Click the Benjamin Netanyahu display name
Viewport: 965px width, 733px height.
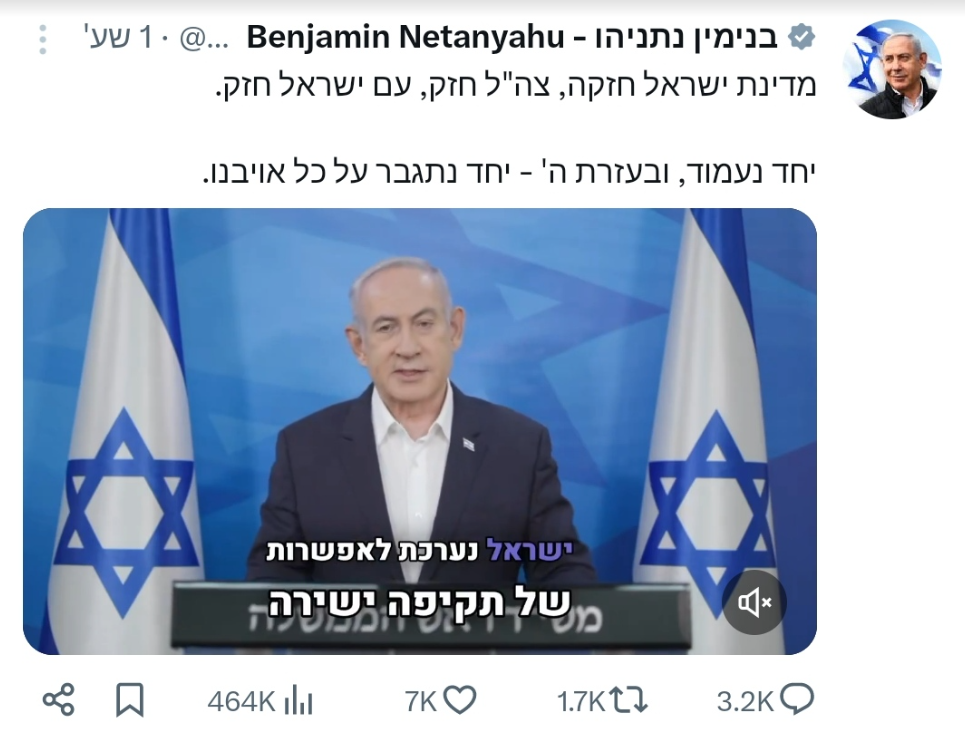512,38
